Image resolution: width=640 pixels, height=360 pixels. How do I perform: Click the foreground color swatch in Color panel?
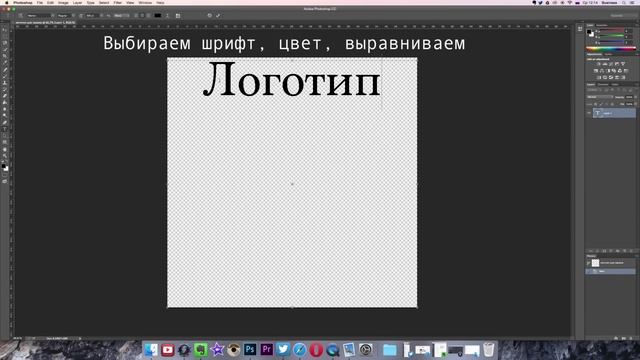click(x=589, y=31)
